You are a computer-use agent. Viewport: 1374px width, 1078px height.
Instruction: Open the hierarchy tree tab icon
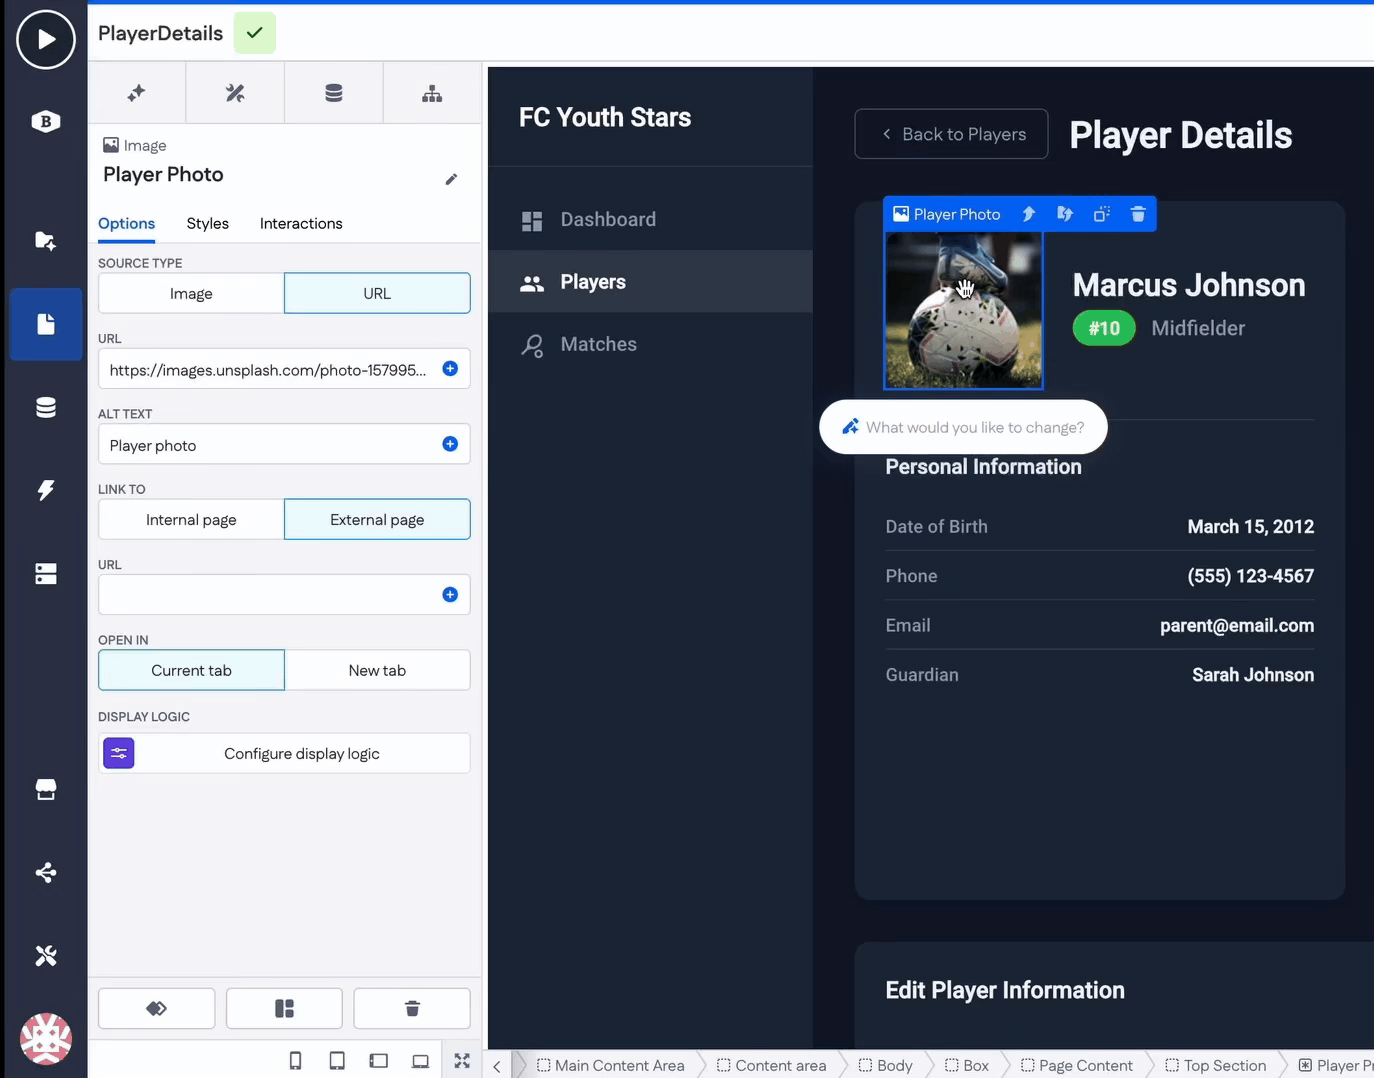pyautogui.click(x=432, y=93)
